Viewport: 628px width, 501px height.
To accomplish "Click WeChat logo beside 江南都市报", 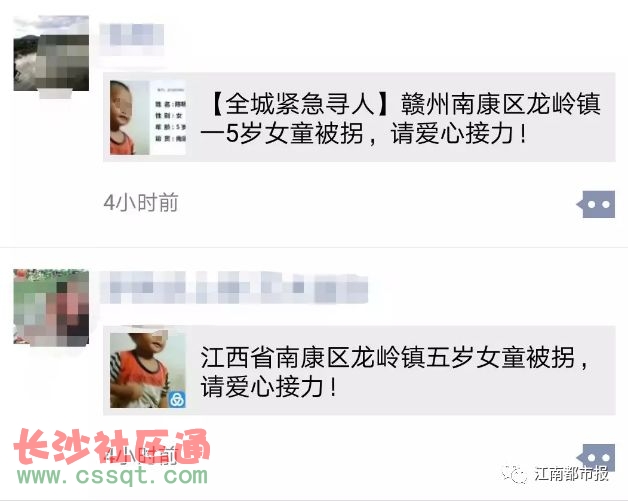I will (x=516, y=474).
